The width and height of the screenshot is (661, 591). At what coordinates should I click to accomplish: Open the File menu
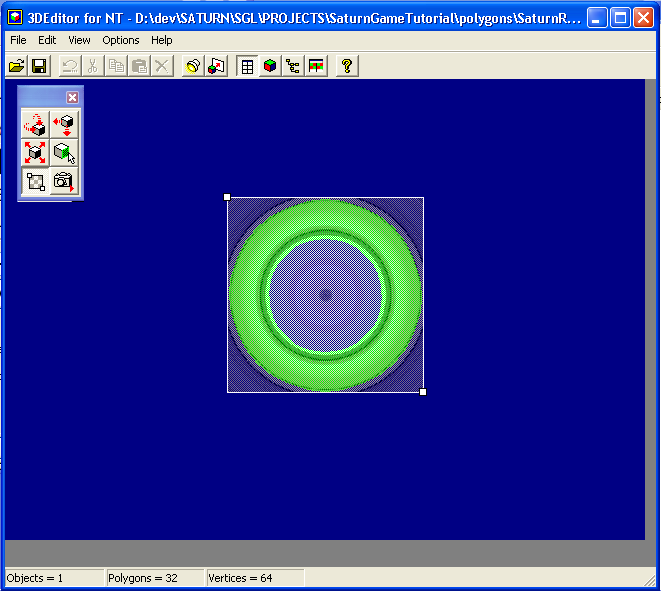pyautogui.click(x=18, y=40)
